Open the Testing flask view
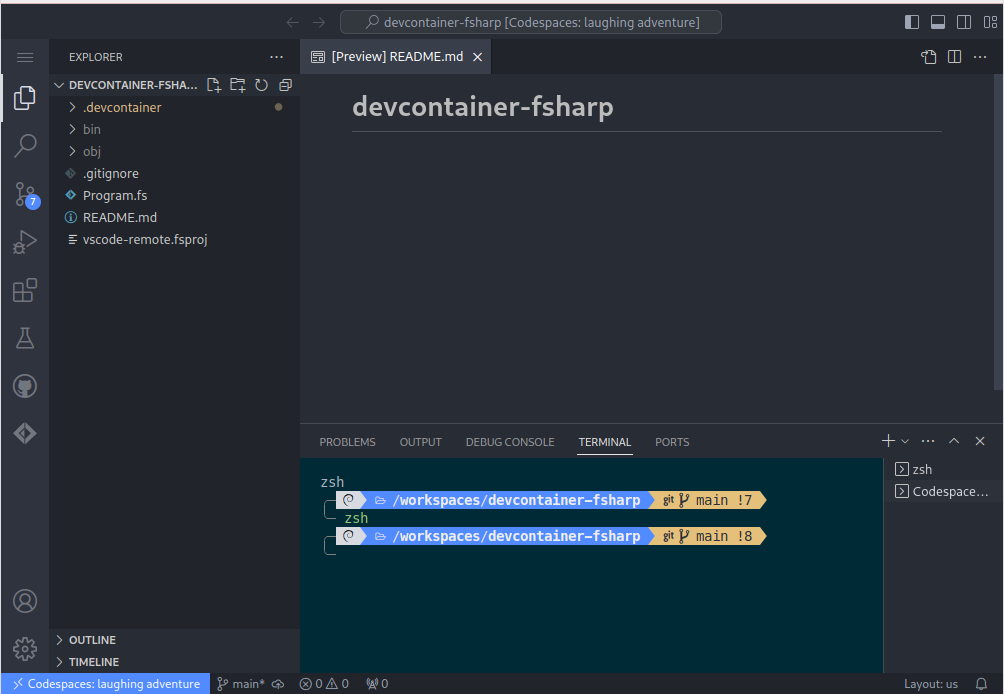This screenshot has height=694, width=1004. (x=25, y=338)
